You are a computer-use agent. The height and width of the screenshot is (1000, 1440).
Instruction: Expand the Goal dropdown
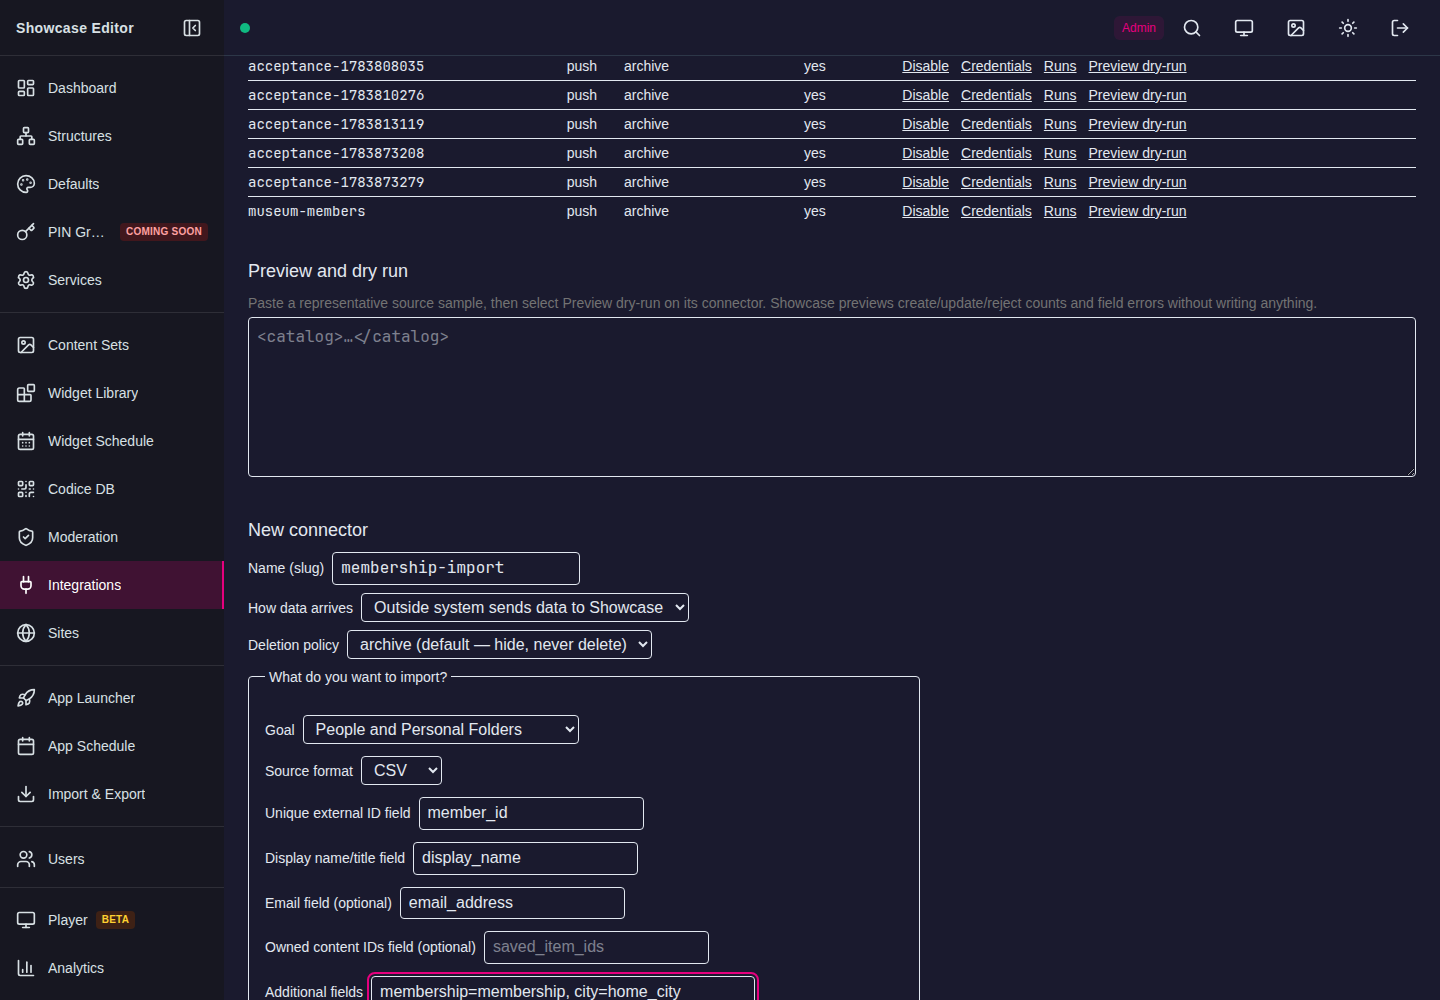(441, 730)
